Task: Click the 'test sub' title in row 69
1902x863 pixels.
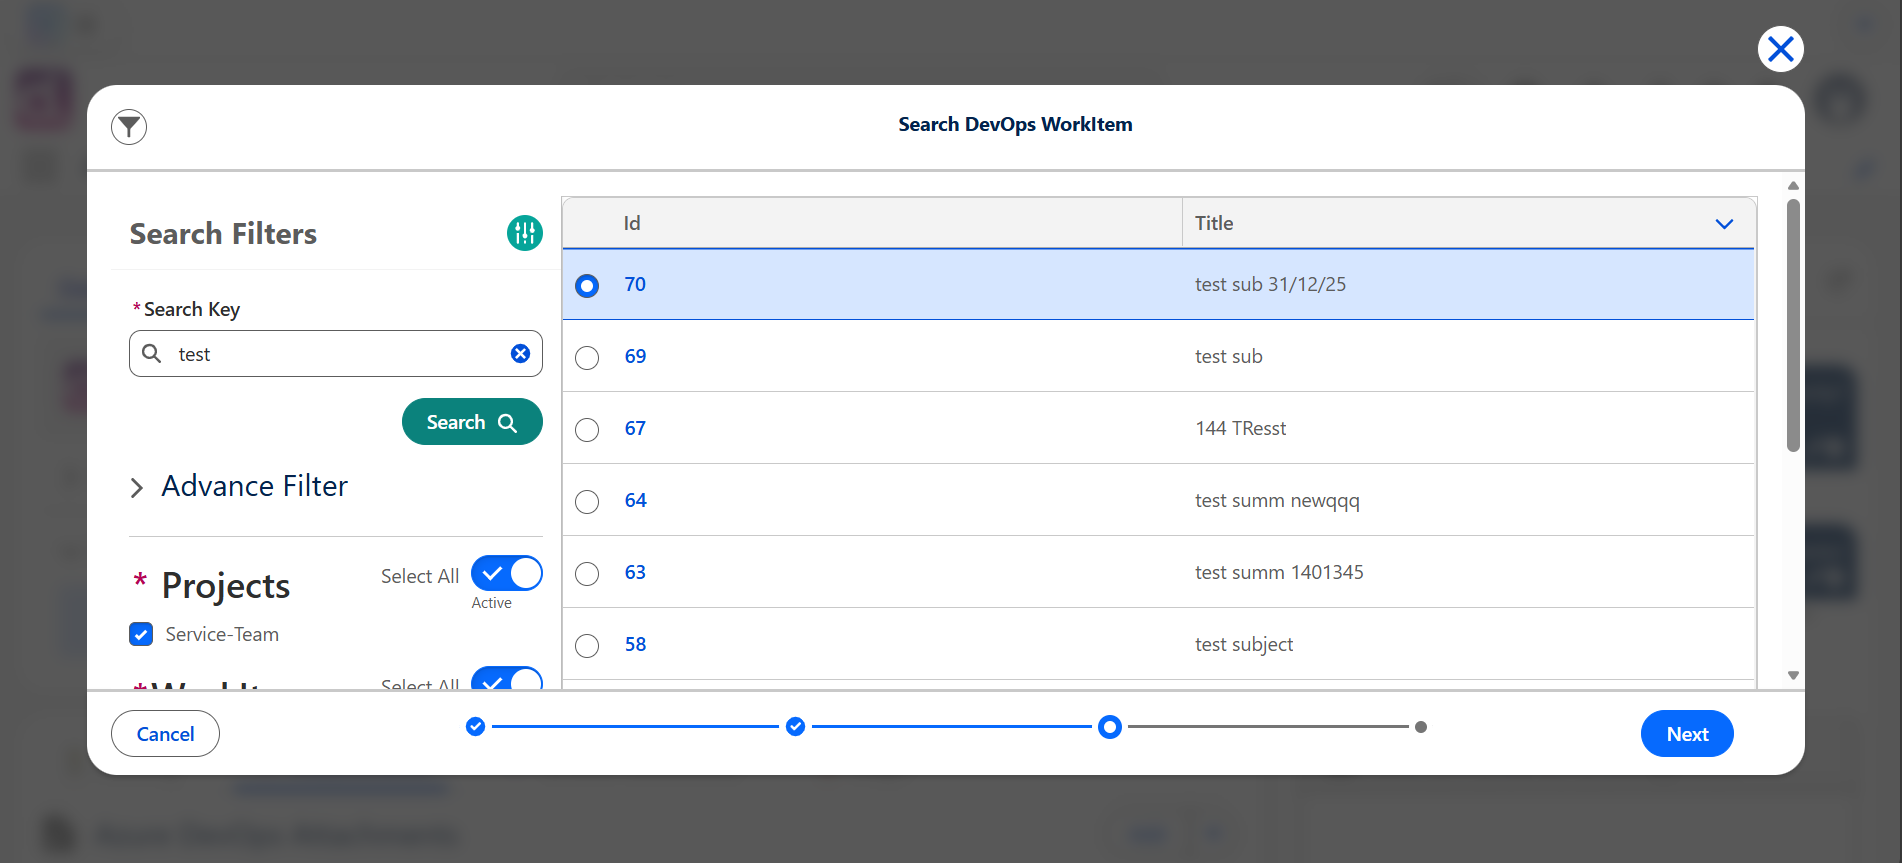Action: [1228, 356]
